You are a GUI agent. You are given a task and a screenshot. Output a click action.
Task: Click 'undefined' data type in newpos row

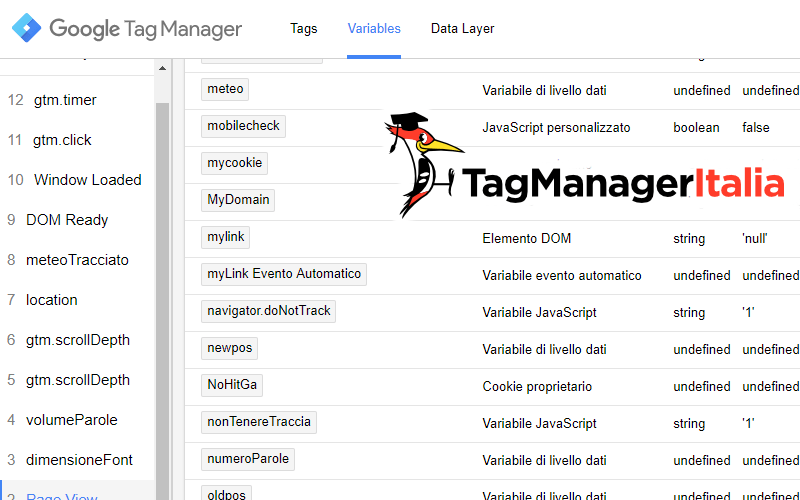point(702,349)
